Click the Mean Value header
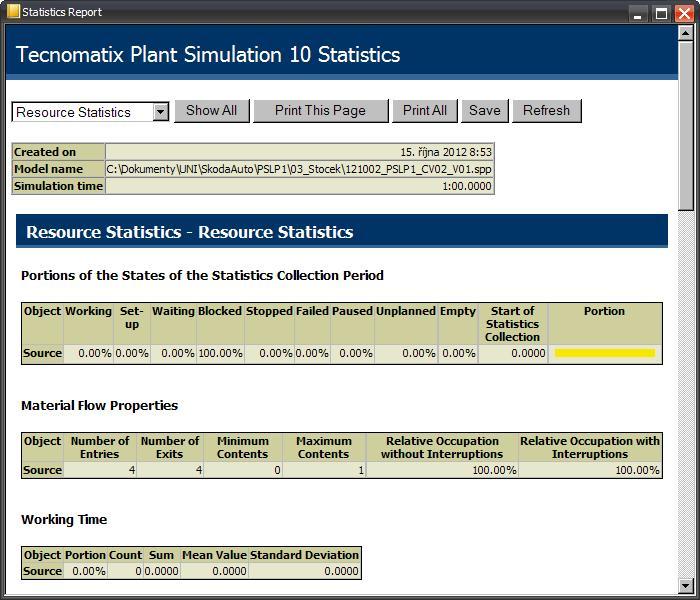Image resolution: width=700 pixels, height=600 pixels. [214, 555]
